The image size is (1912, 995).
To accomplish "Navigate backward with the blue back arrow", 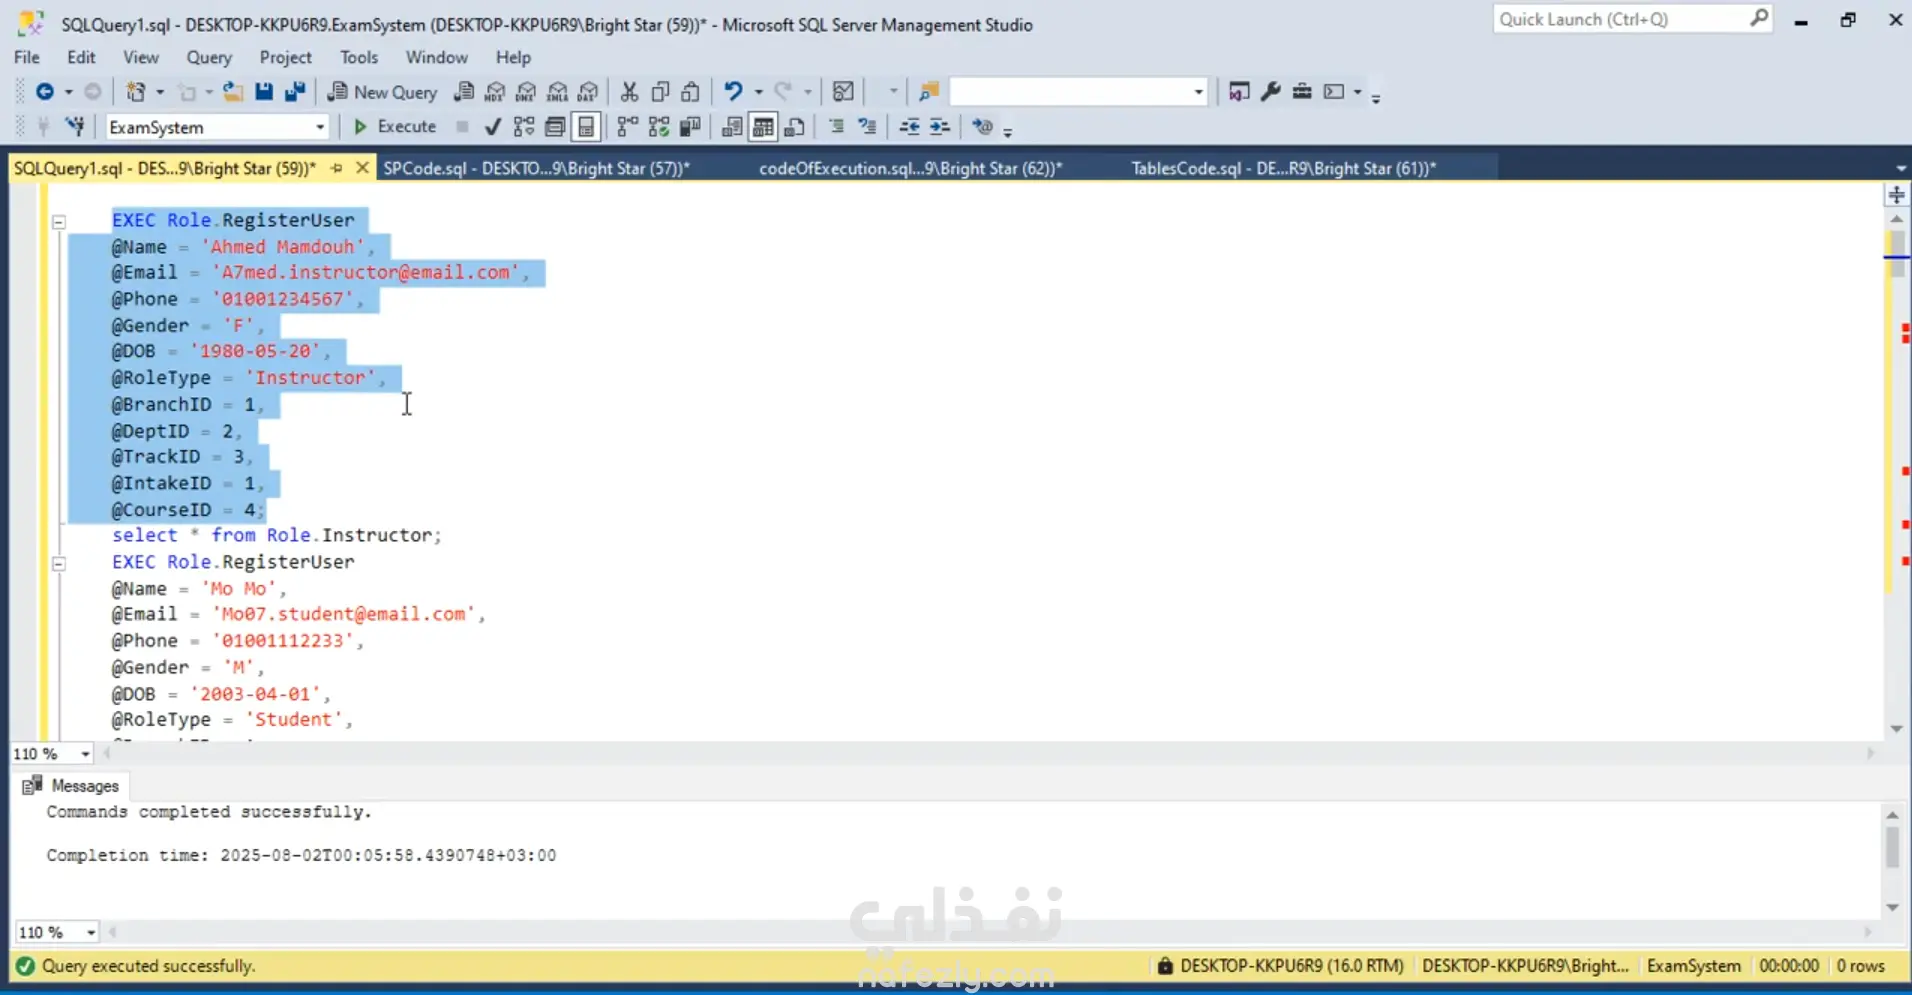I will (x=44, y=92).
